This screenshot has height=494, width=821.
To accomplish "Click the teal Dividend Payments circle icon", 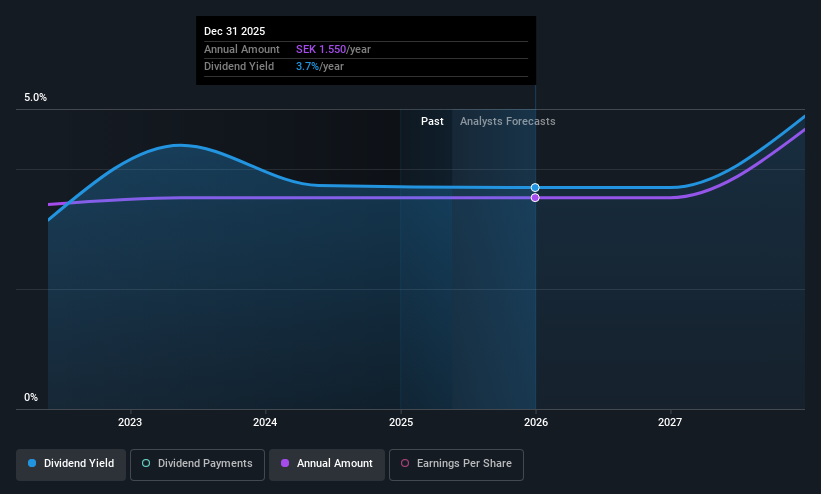I will click(146, 463).
